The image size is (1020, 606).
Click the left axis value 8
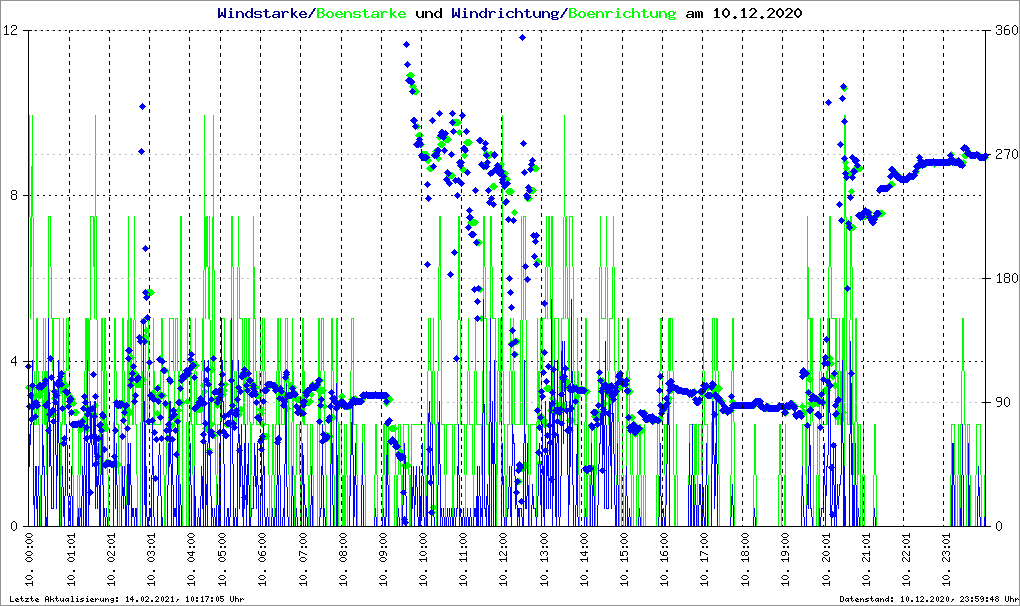click(15, 196)
